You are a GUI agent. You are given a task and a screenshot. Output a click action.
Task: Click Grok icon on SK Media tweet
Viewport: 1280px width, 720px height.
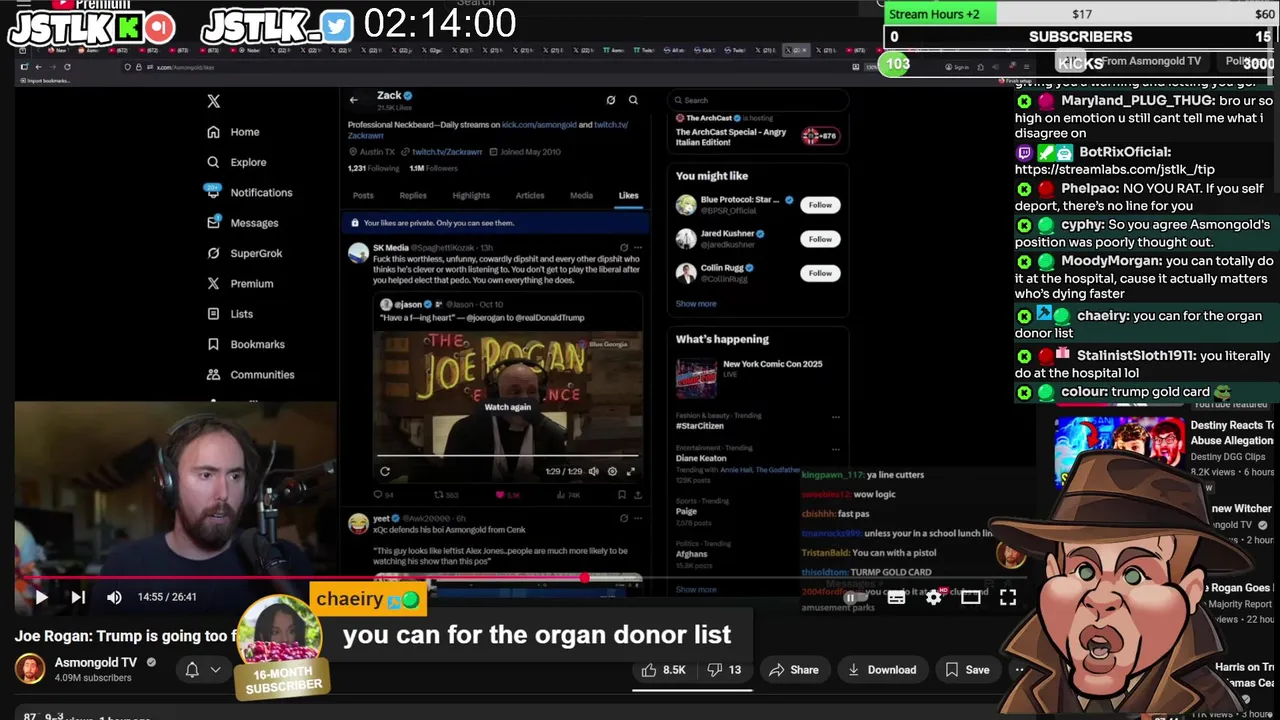pyautogui.click(x=624, y=247)
